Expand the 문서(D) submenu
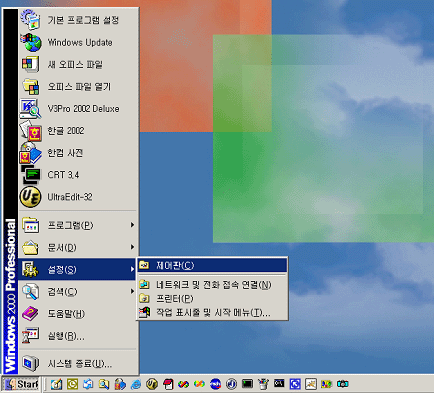Image resolution: width=434 pixels, height=393 pixels. pos(78,247)
